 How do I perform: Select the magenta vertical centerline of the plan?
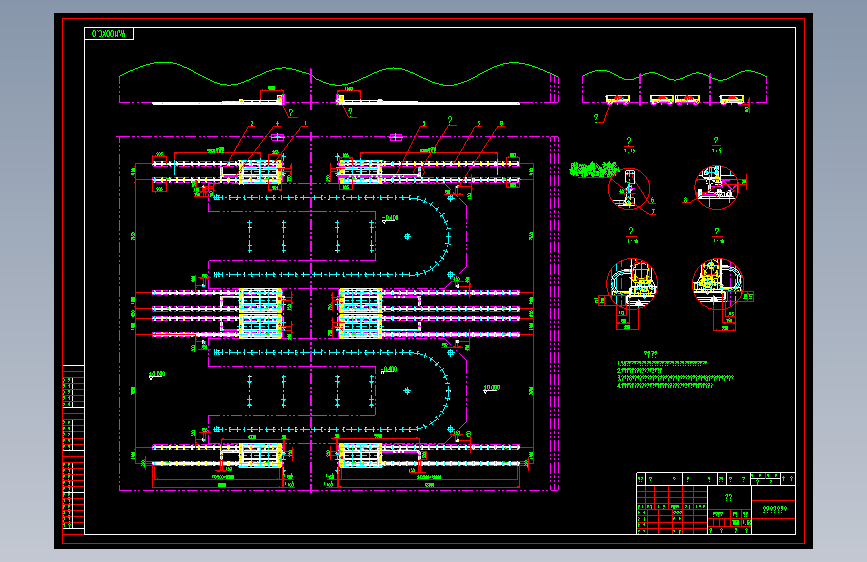(x=311, y=280)
